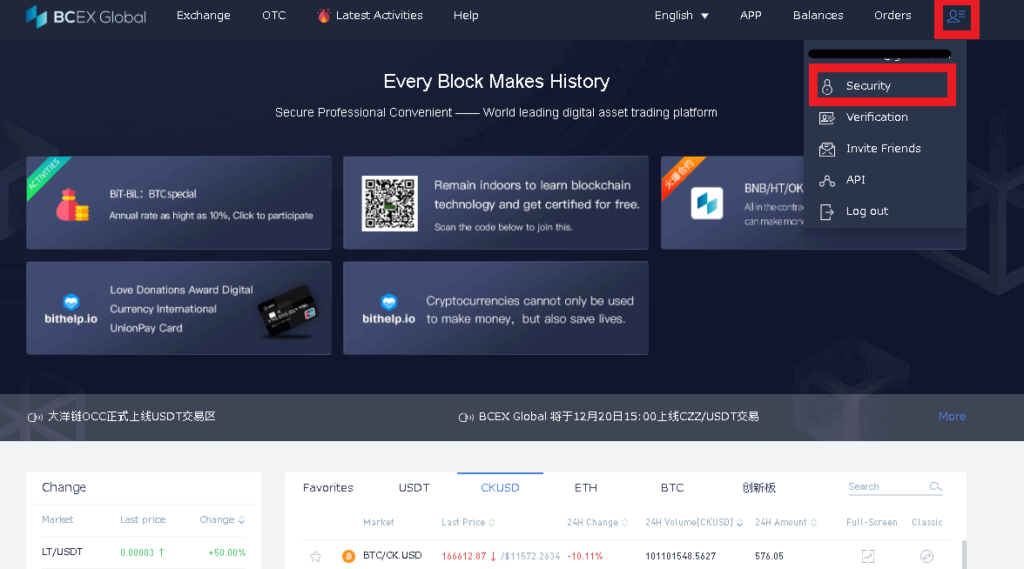The width and height of the screenshot is (1024, 569).
Task: Click the market Search input field
Action: [x=887, y=487]
